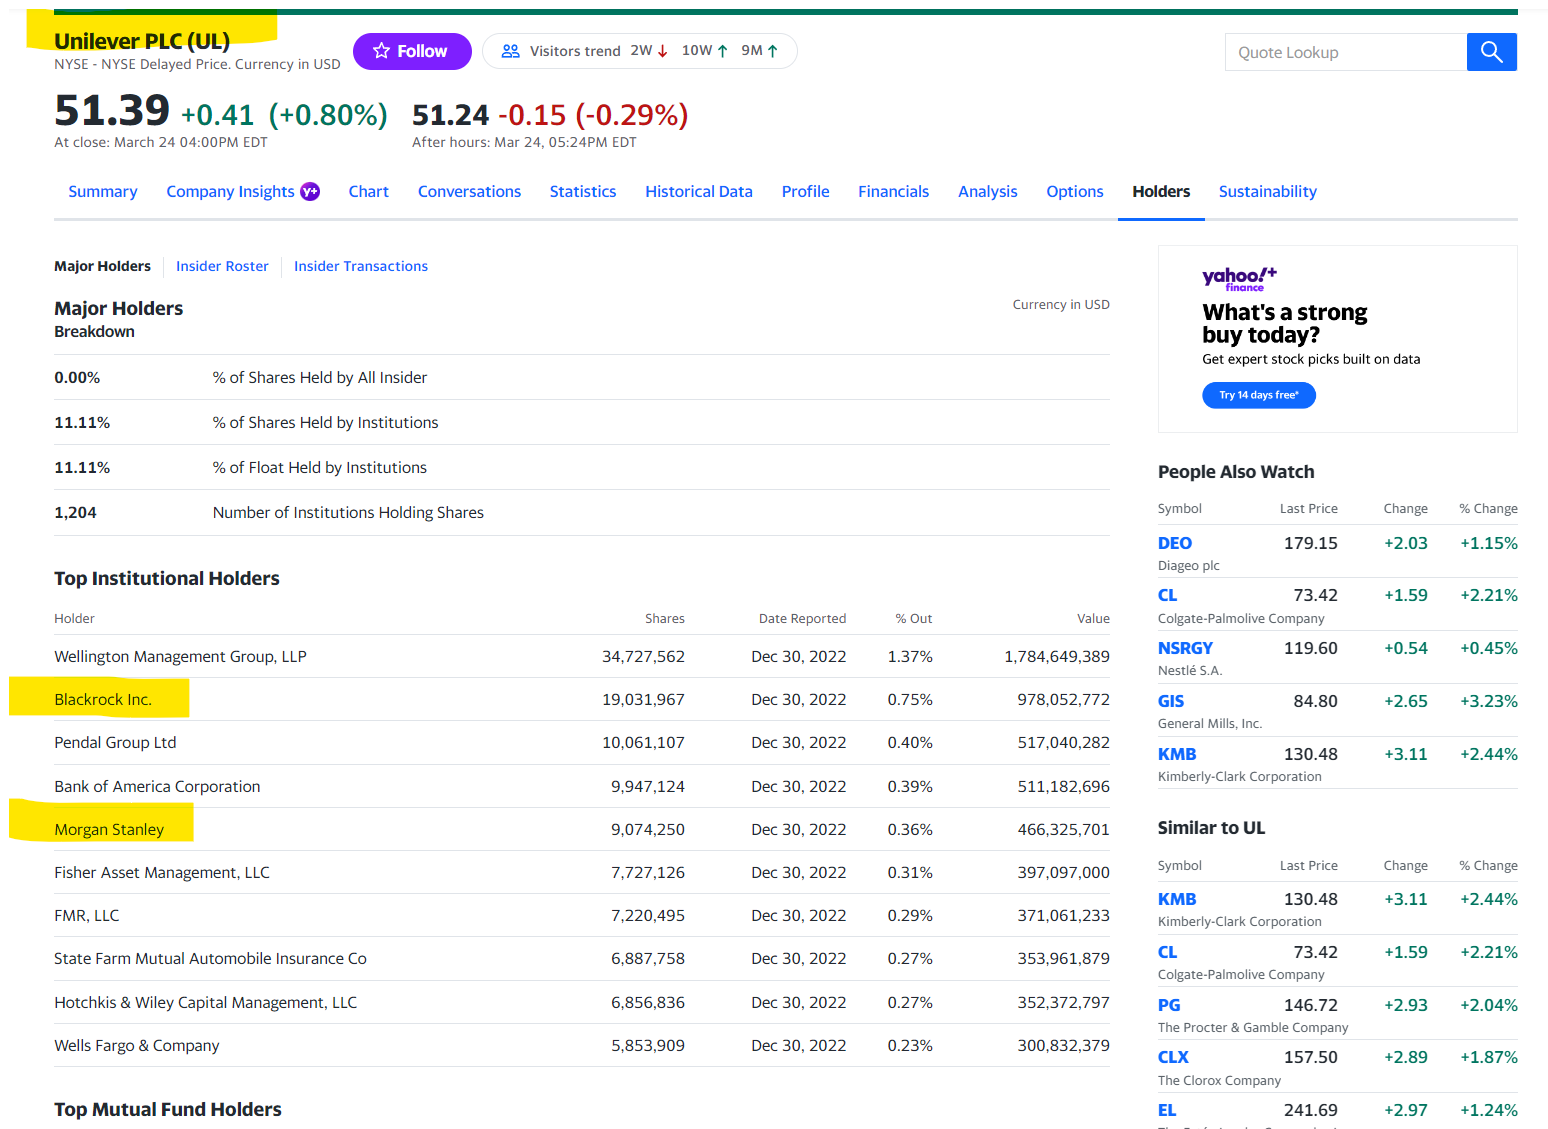Click the % Out column header
The width and height of the screenshot is (1548, 1129).
tap(914, 618)
